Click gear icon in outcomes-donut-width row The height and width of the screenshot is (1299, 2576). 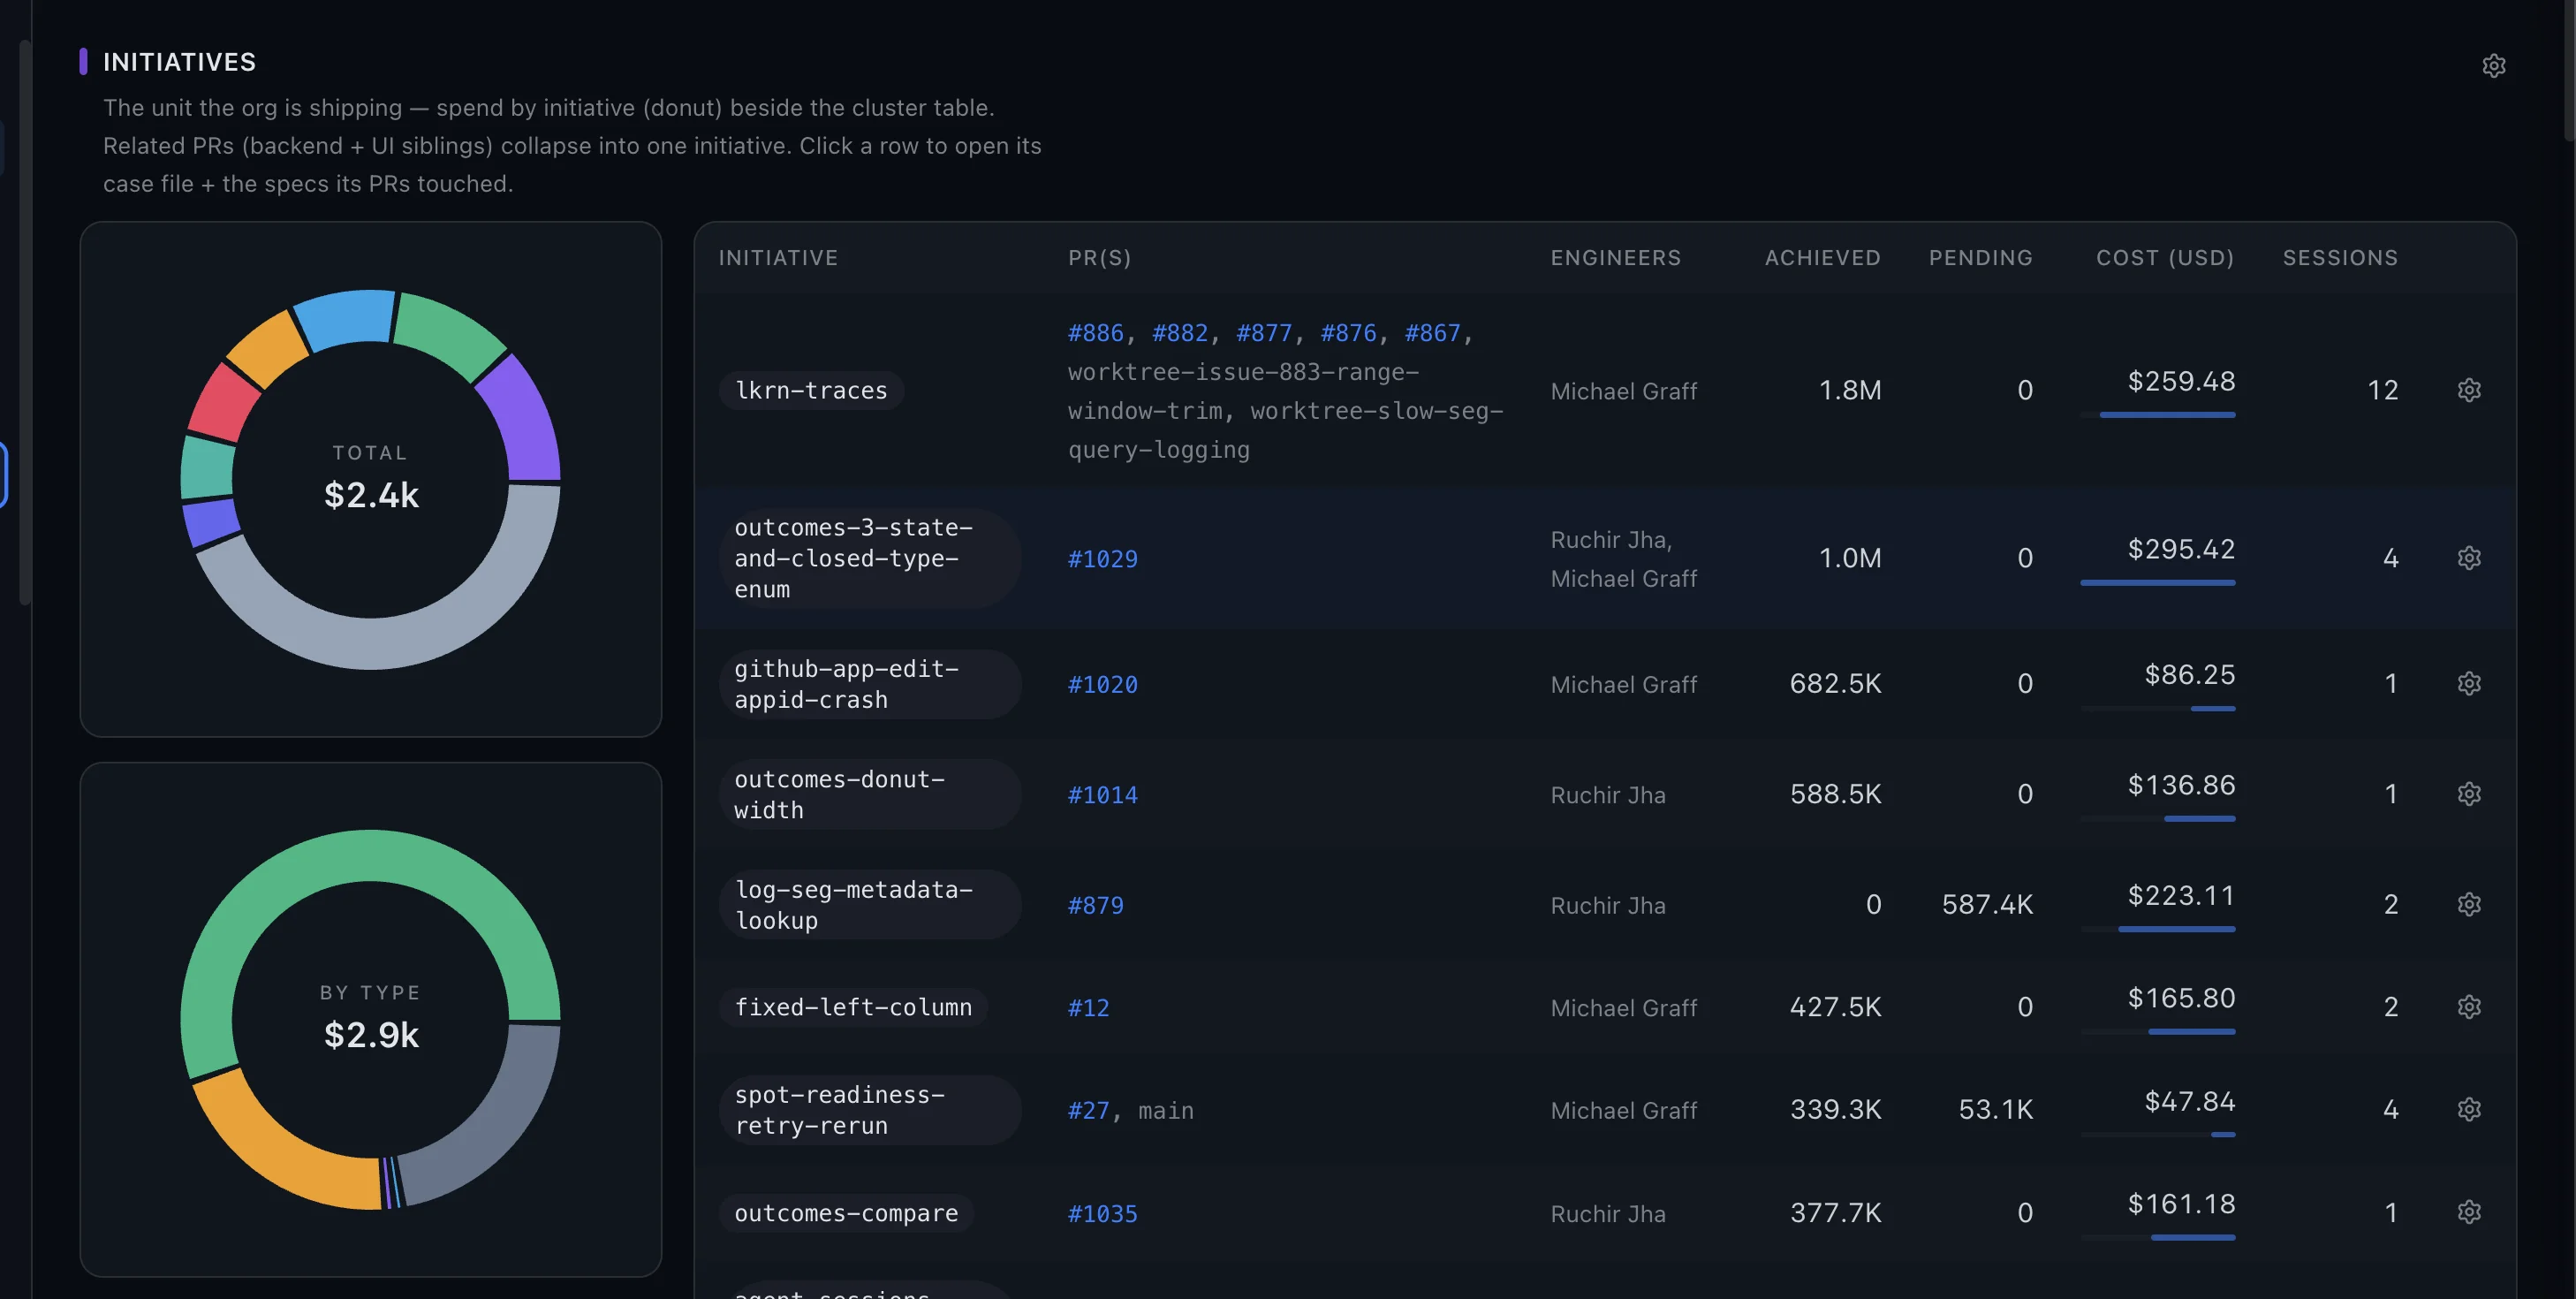(2469, 794)
